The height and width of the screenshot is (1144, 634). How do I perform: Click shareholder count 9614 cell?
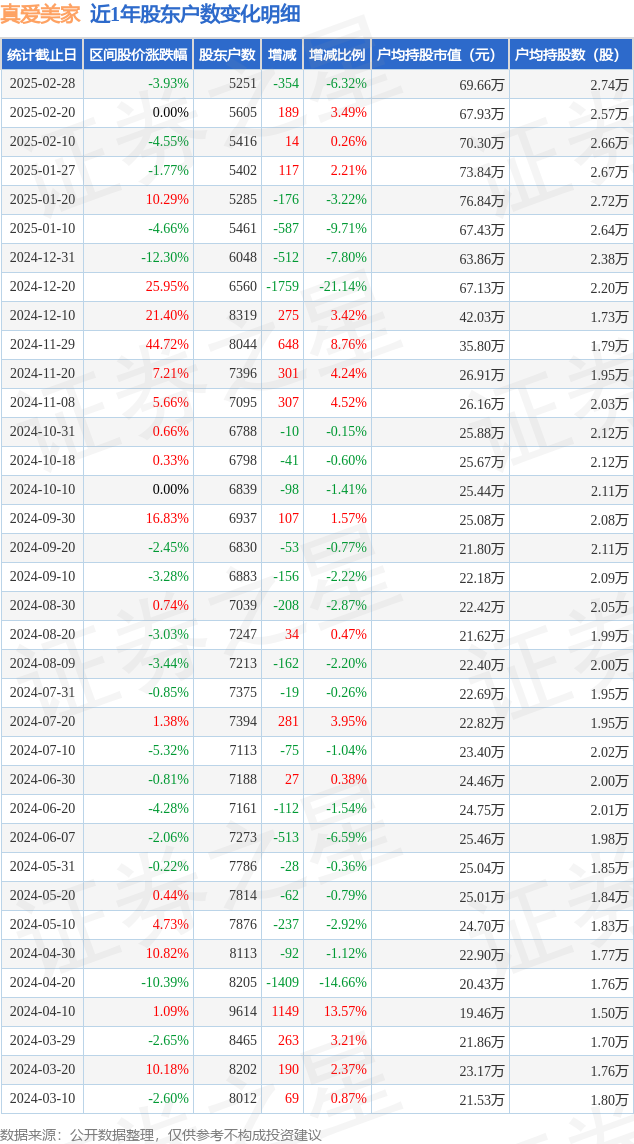click(243, 1013)
